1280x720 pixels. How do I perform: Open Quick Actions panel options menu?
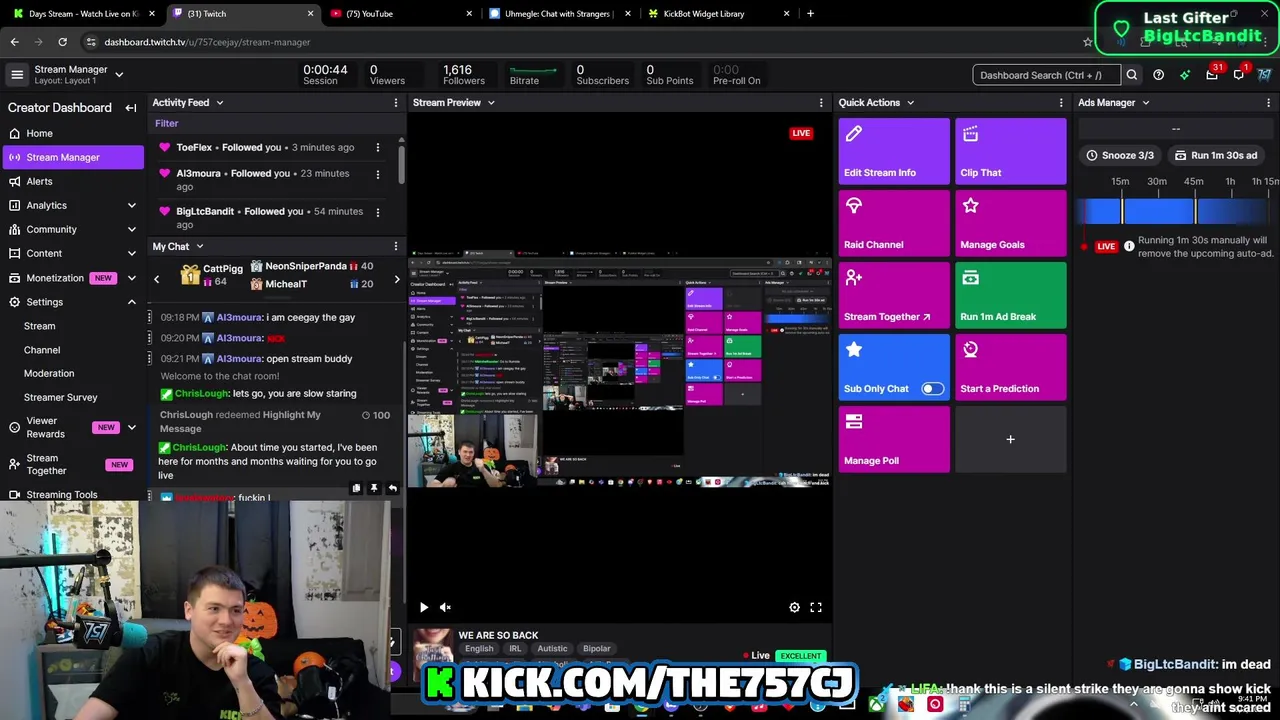coord(1061,102)
